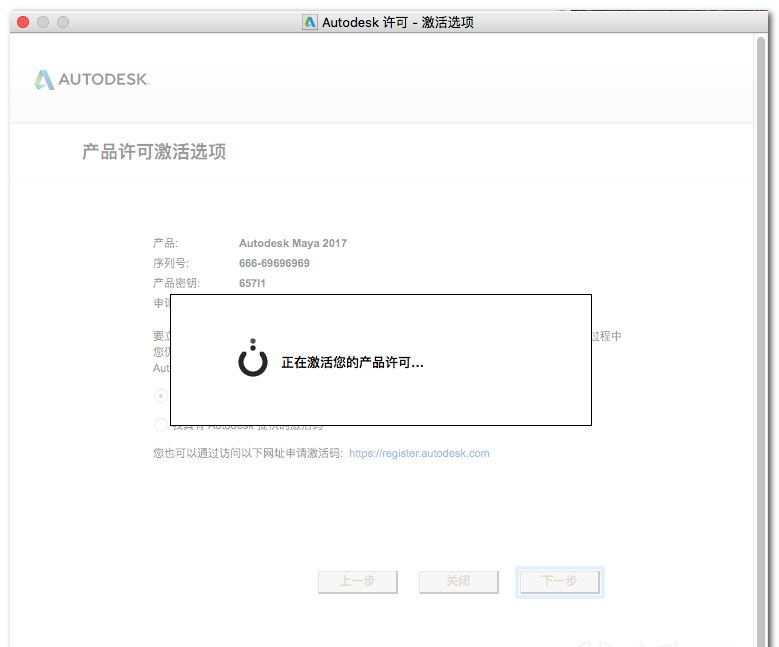
Task: Close the window with red button
Action: [x=23, y=22]
